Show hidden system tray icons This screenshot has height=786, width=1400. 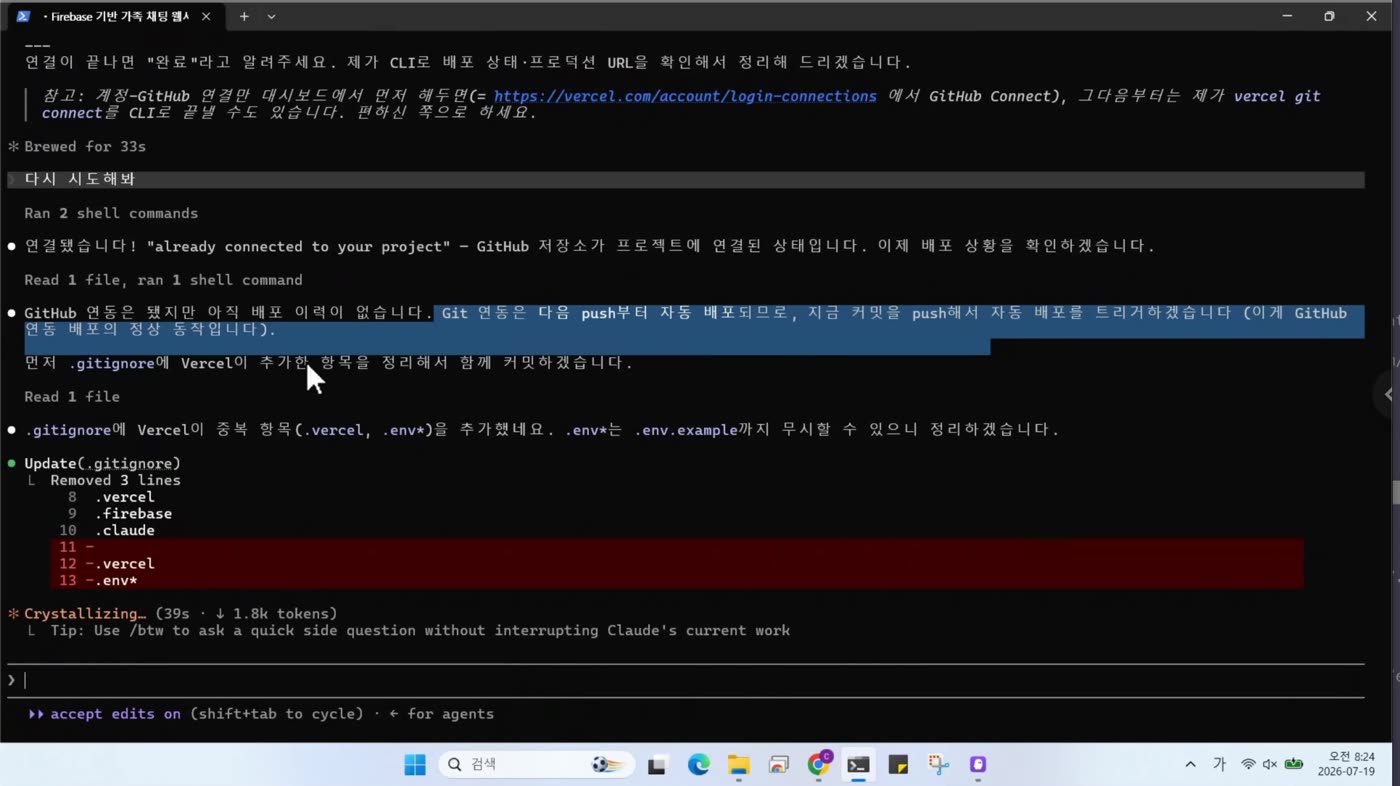pyautogui.click(x=1190, y=765)
